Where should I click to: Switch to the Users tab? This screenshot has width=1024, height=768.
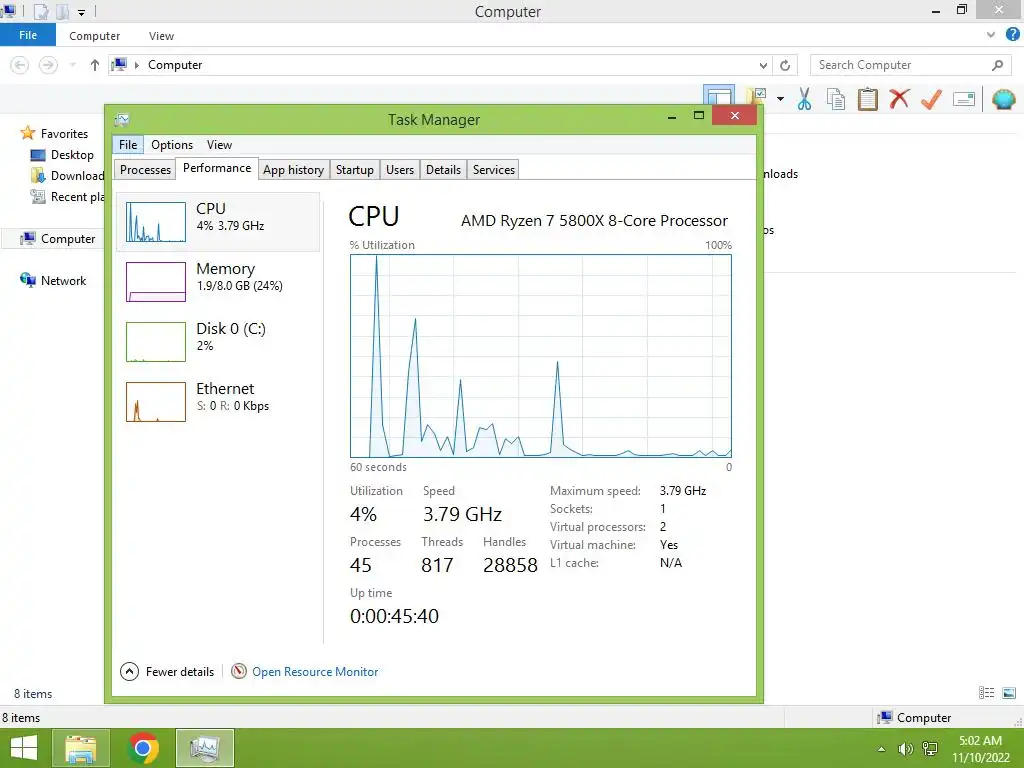pos(400,170)
